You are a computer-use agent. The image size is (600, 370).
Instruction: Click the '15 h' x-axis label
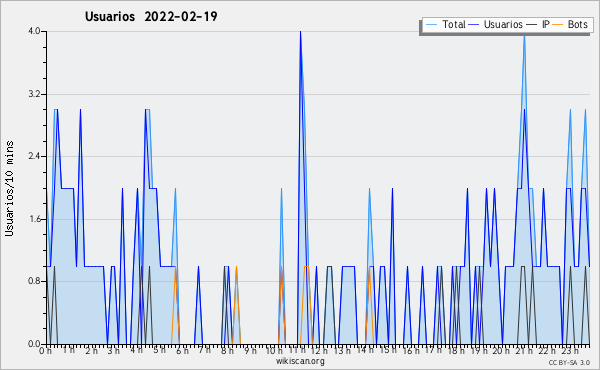click(388, 350)
